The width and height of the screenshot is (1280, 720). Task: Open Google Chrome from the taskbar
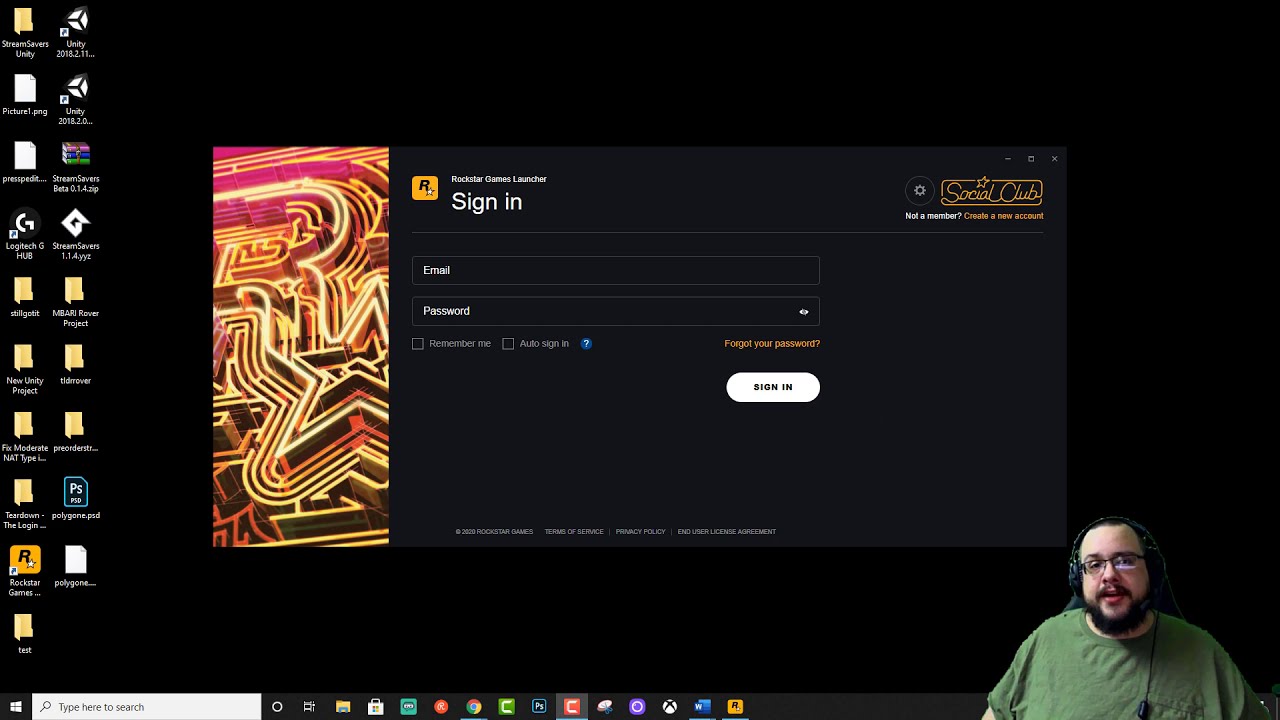(474, 707)
